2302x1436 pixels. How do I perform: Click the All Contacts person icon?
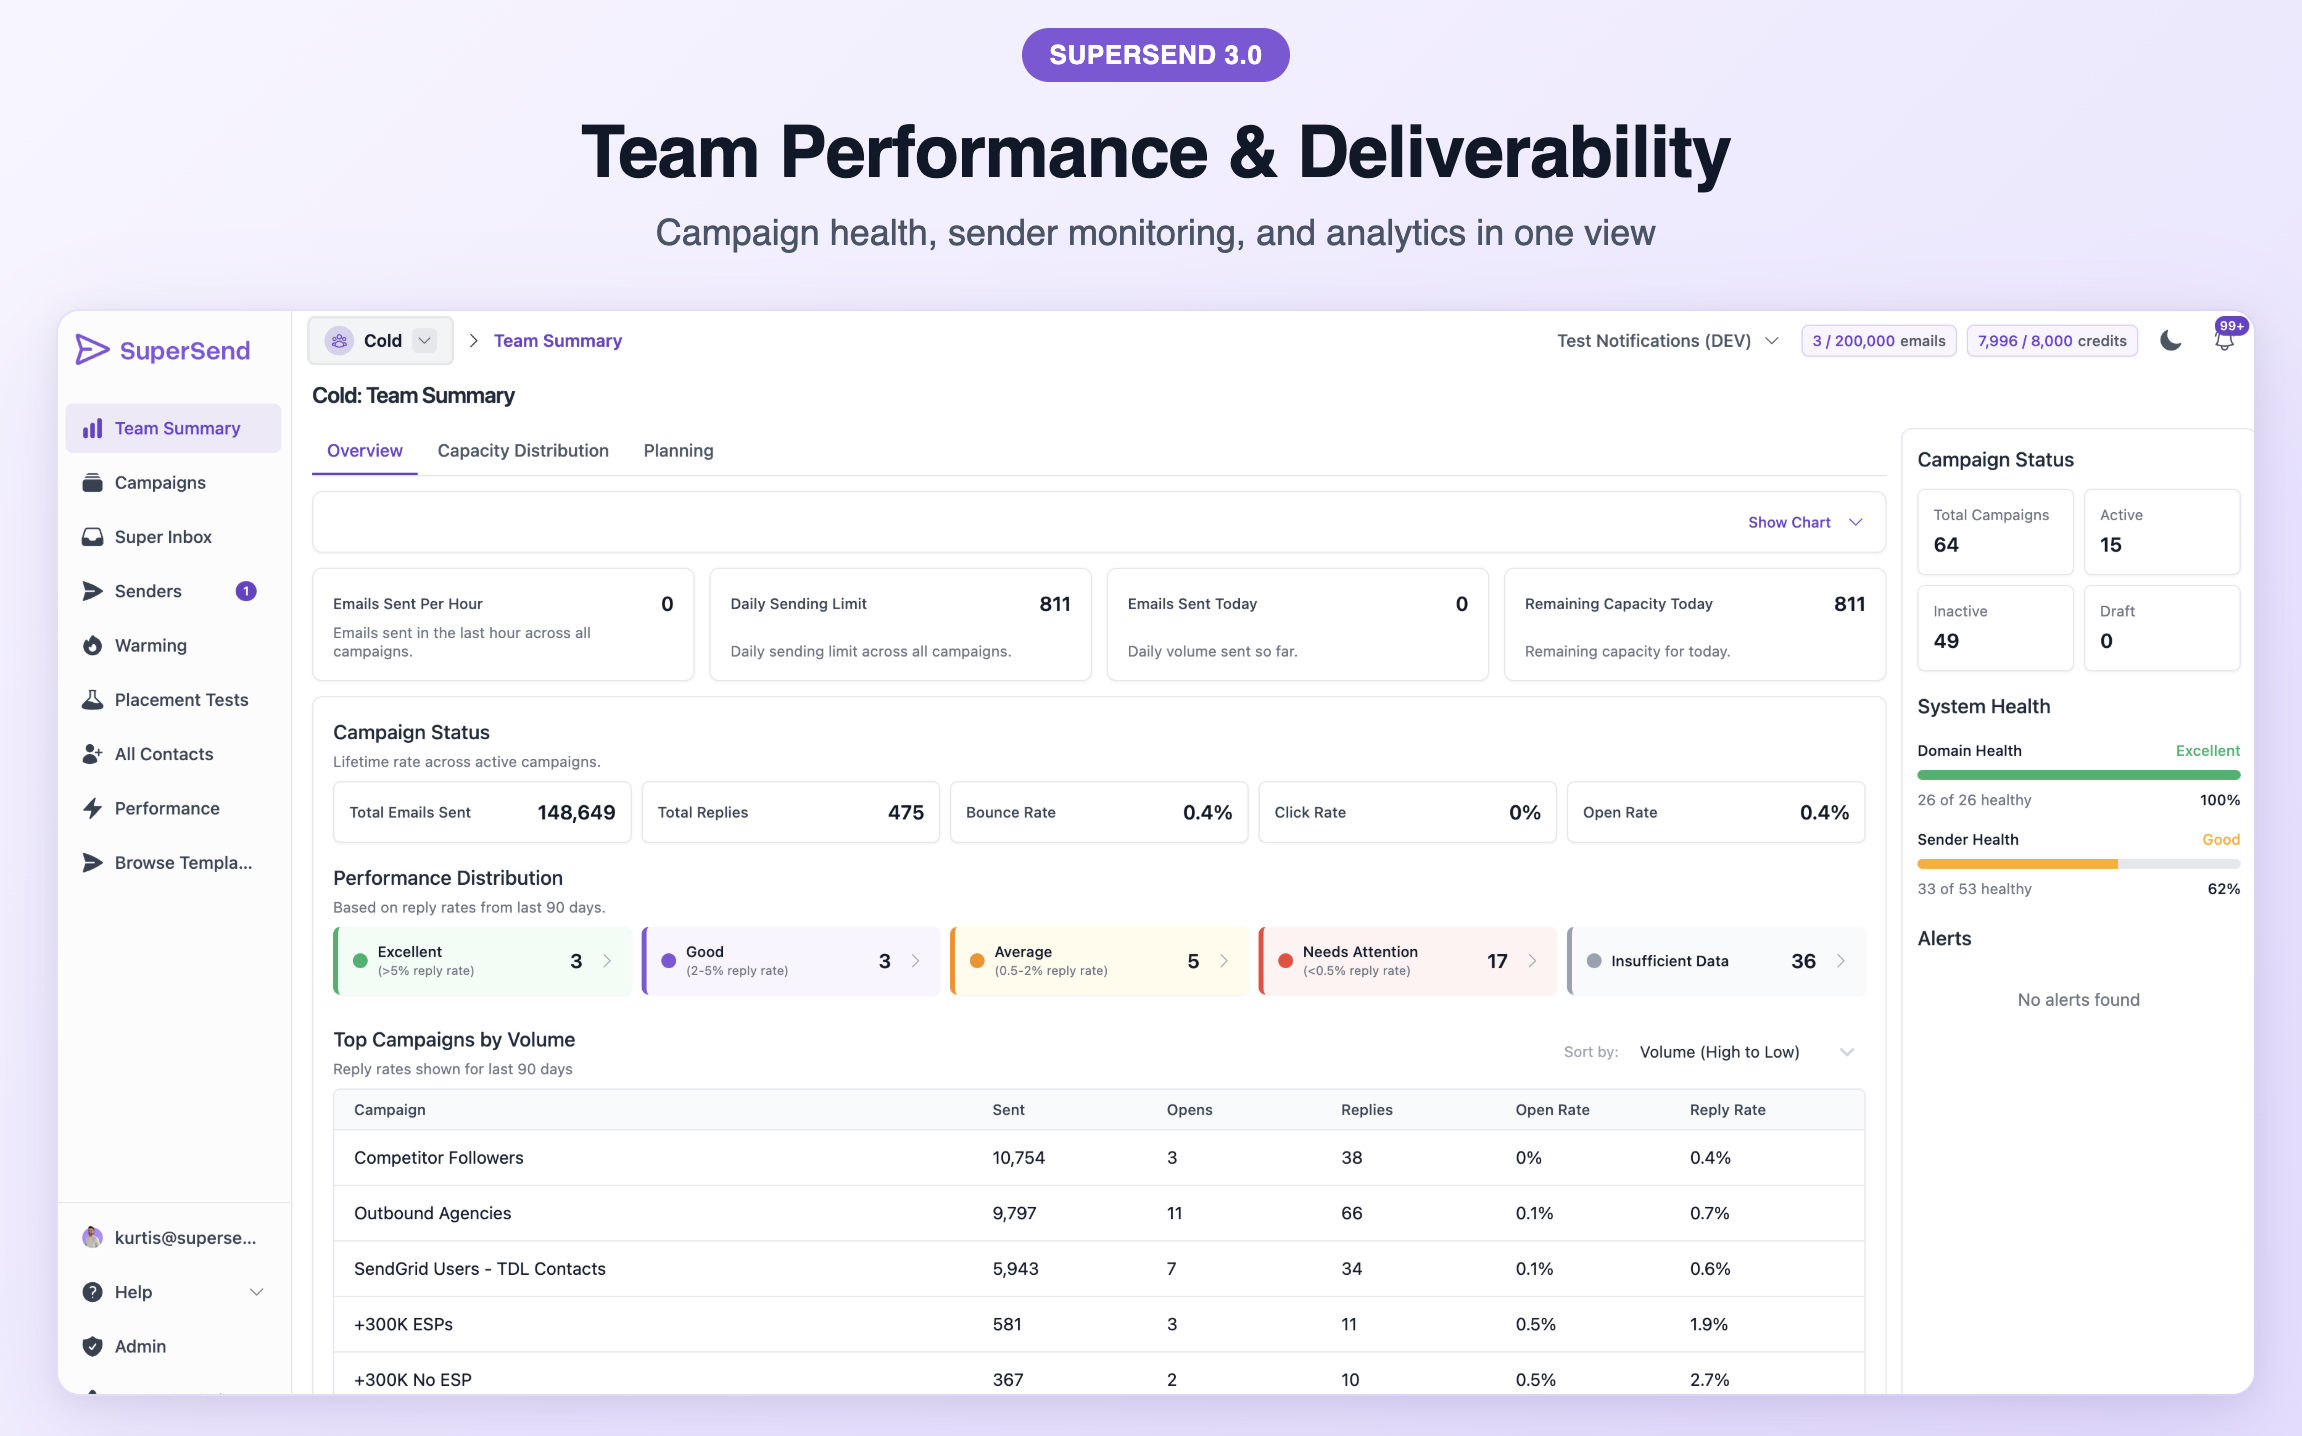click(x=92, y=754)
